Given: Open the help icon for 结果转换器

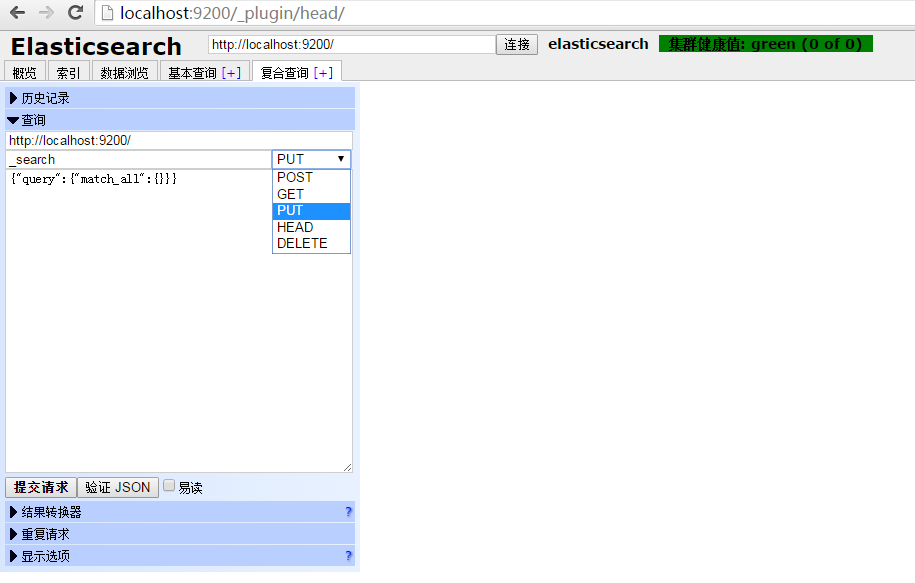Looking at the screenshot, I should pyautogui.click(x=348, y=512).
